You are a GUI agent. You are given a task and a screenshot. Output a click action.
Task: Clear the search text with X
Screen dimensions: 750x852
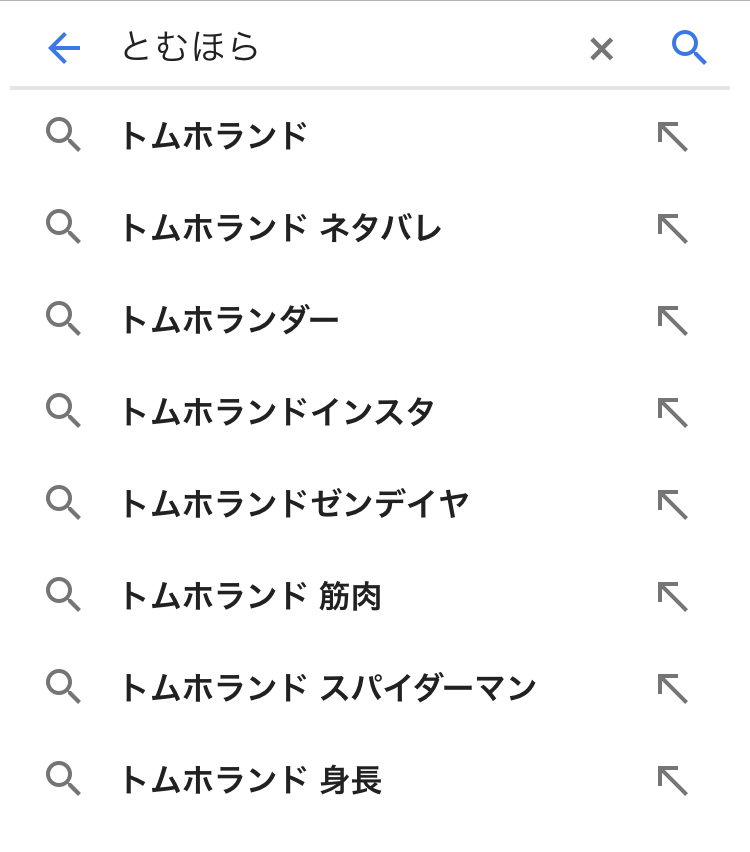[601, 48]
